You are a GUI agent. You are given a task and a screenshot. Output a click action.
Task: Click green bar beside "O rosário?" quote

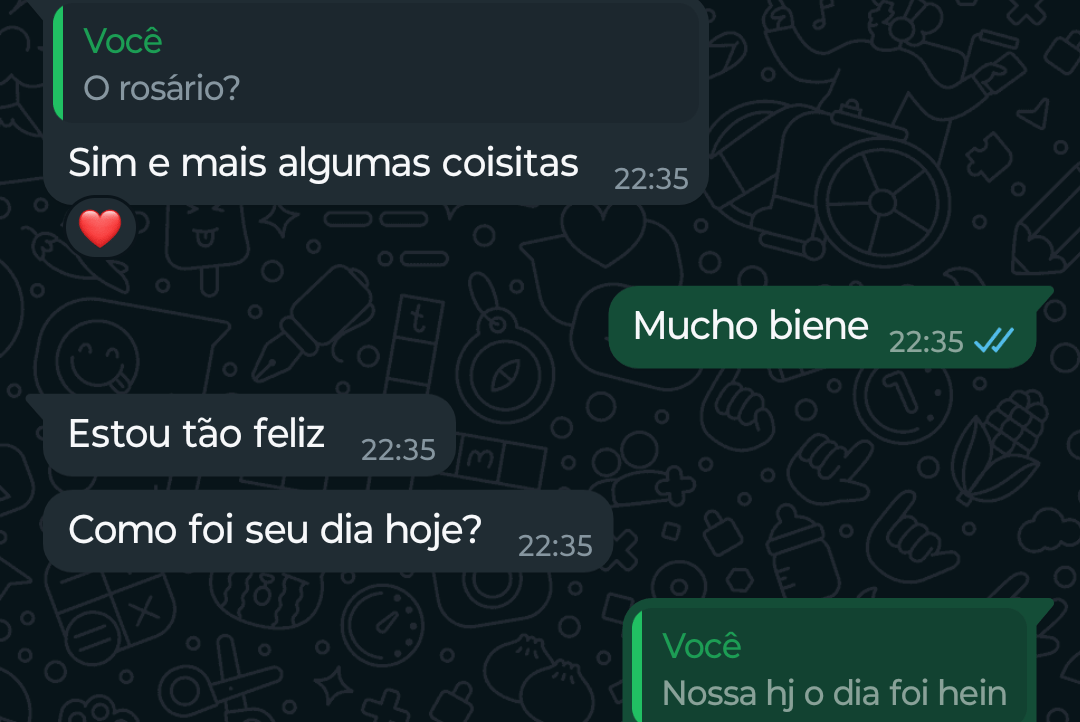(58, 63)
